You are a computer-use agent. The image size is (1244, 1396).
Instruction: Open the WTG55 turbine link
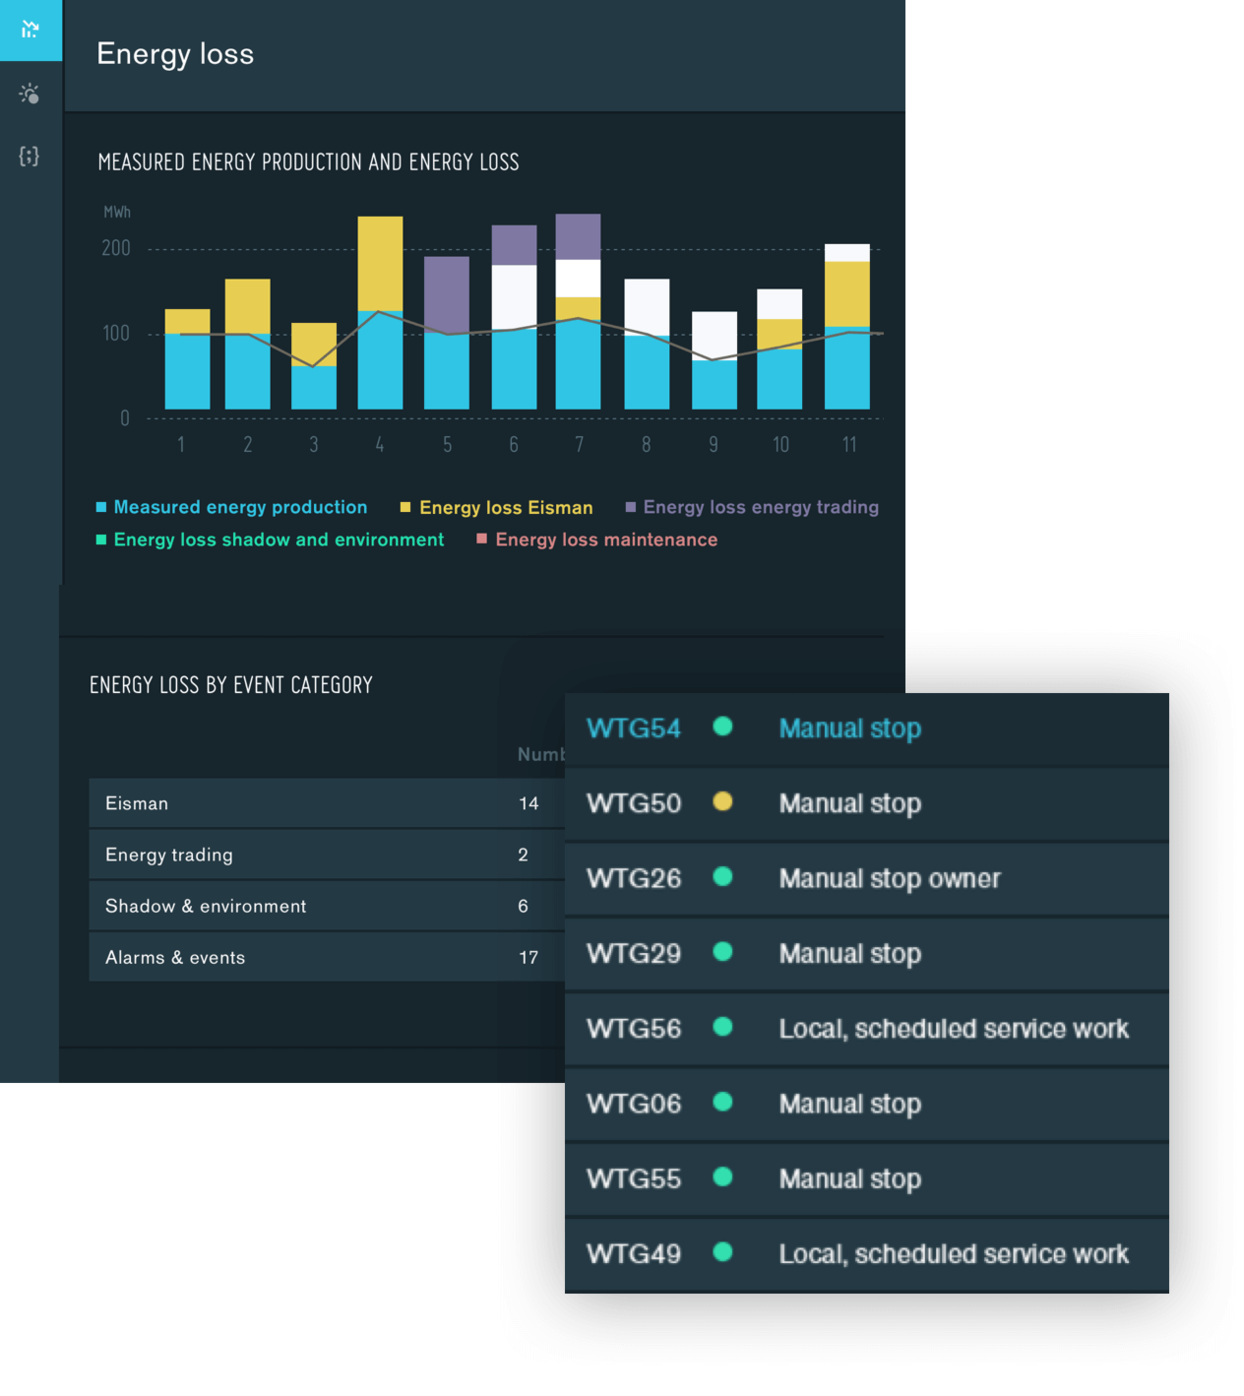tap(633, 1179)
